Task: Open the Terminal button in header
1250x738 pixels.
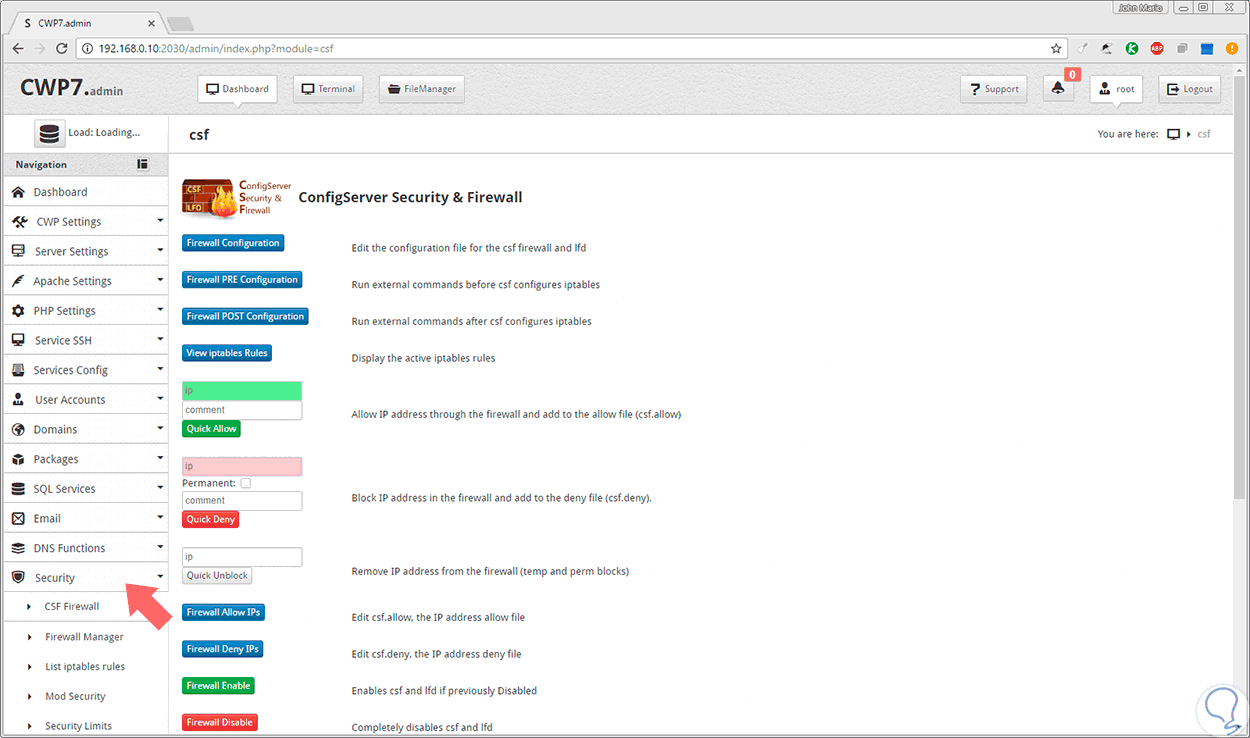Action: tap(328, 89)
